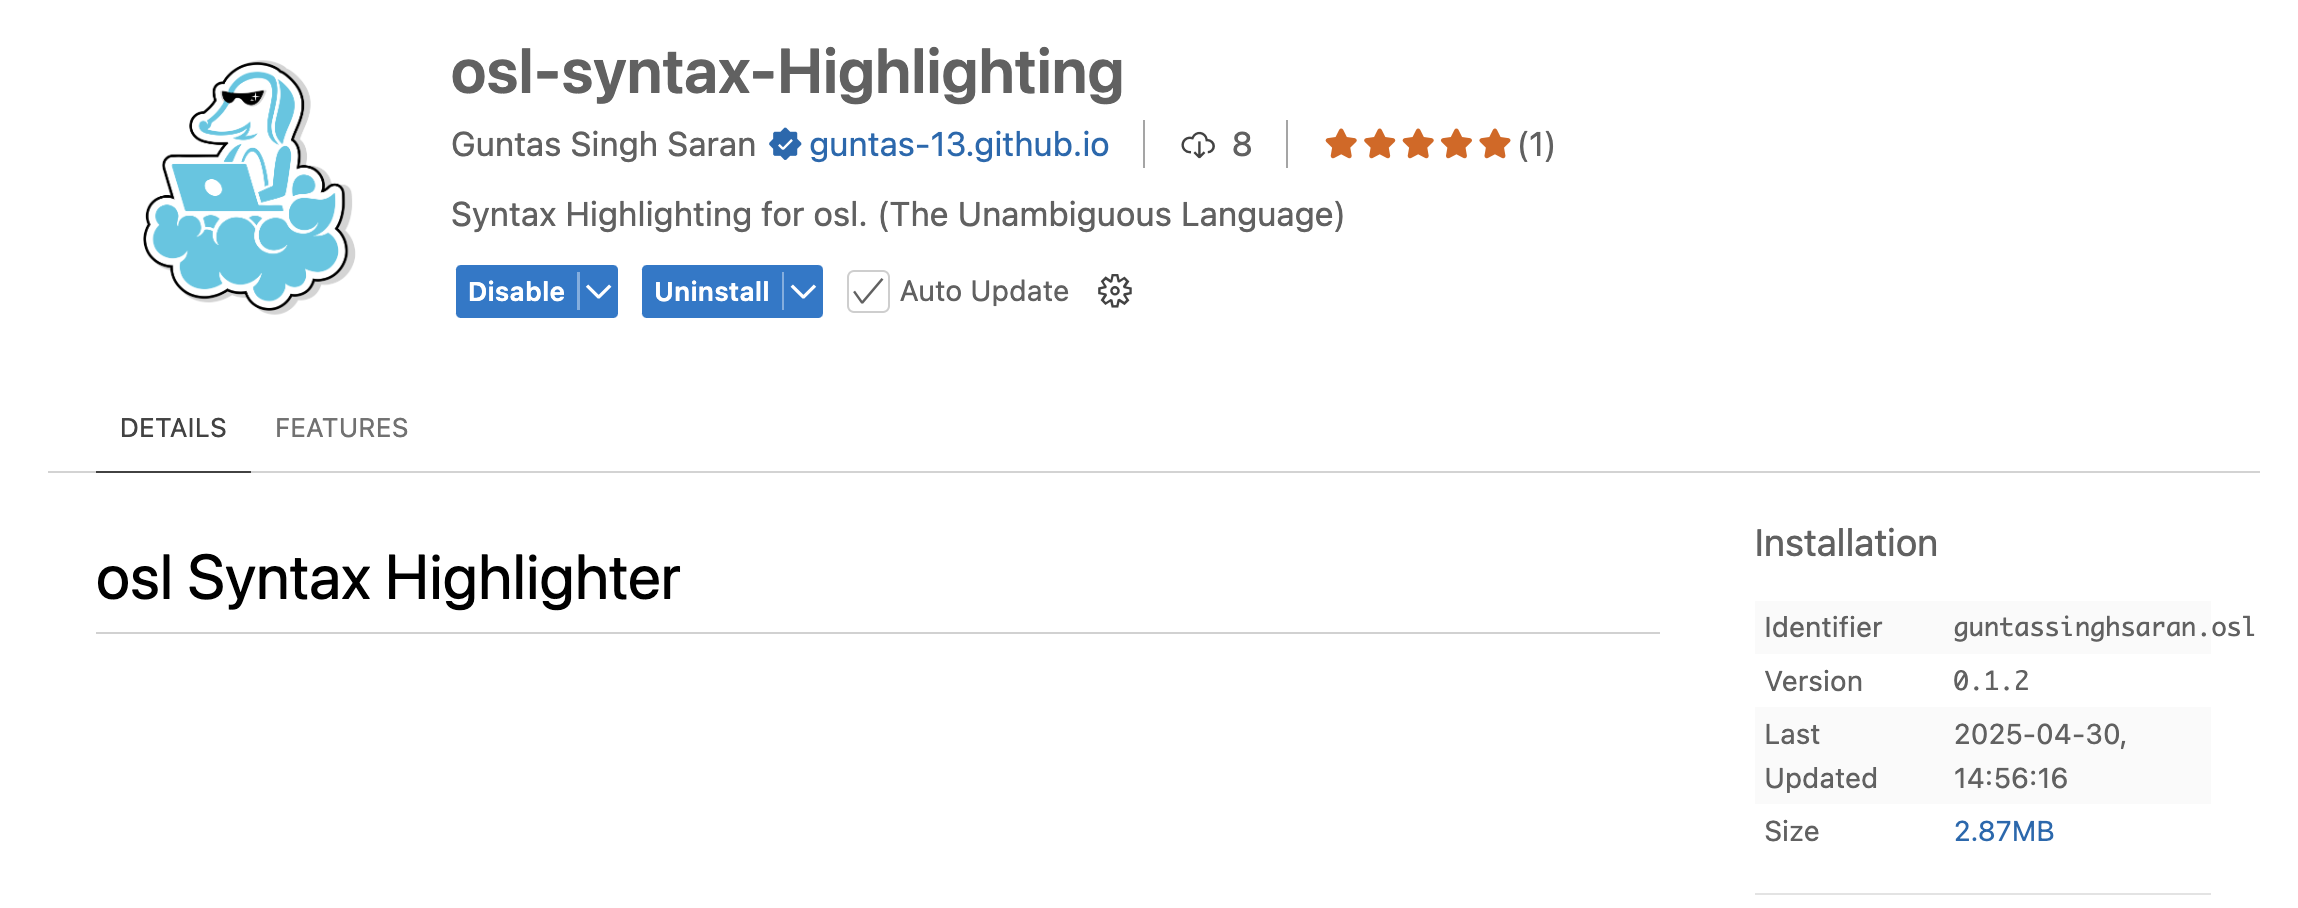Toggle the Auto Update checkbox
Screen dimensions: 2298x908
pos(868,292)
